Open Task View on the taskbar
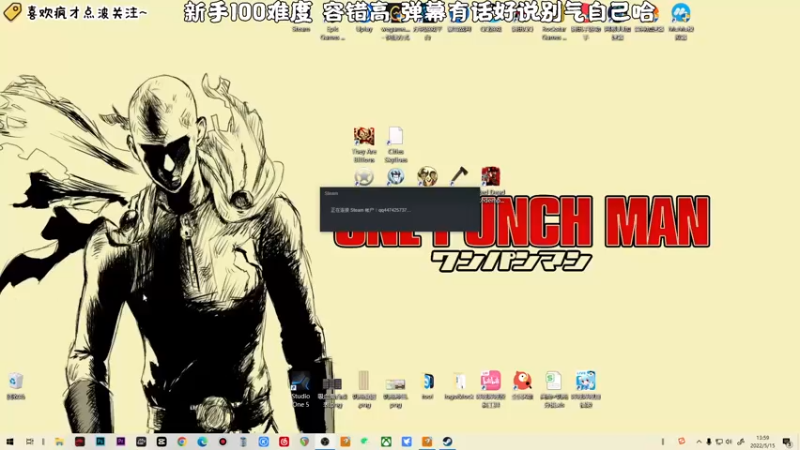 [x=30, y=441]
